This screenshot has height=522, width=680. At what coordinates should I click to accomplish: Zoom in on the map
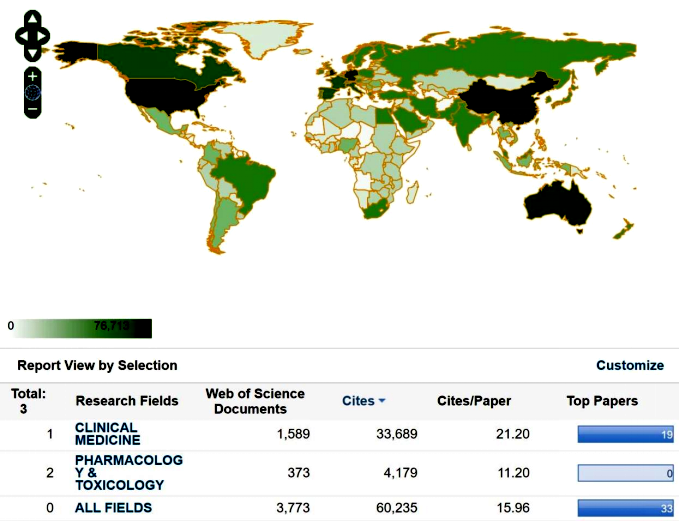click(33, 76)
